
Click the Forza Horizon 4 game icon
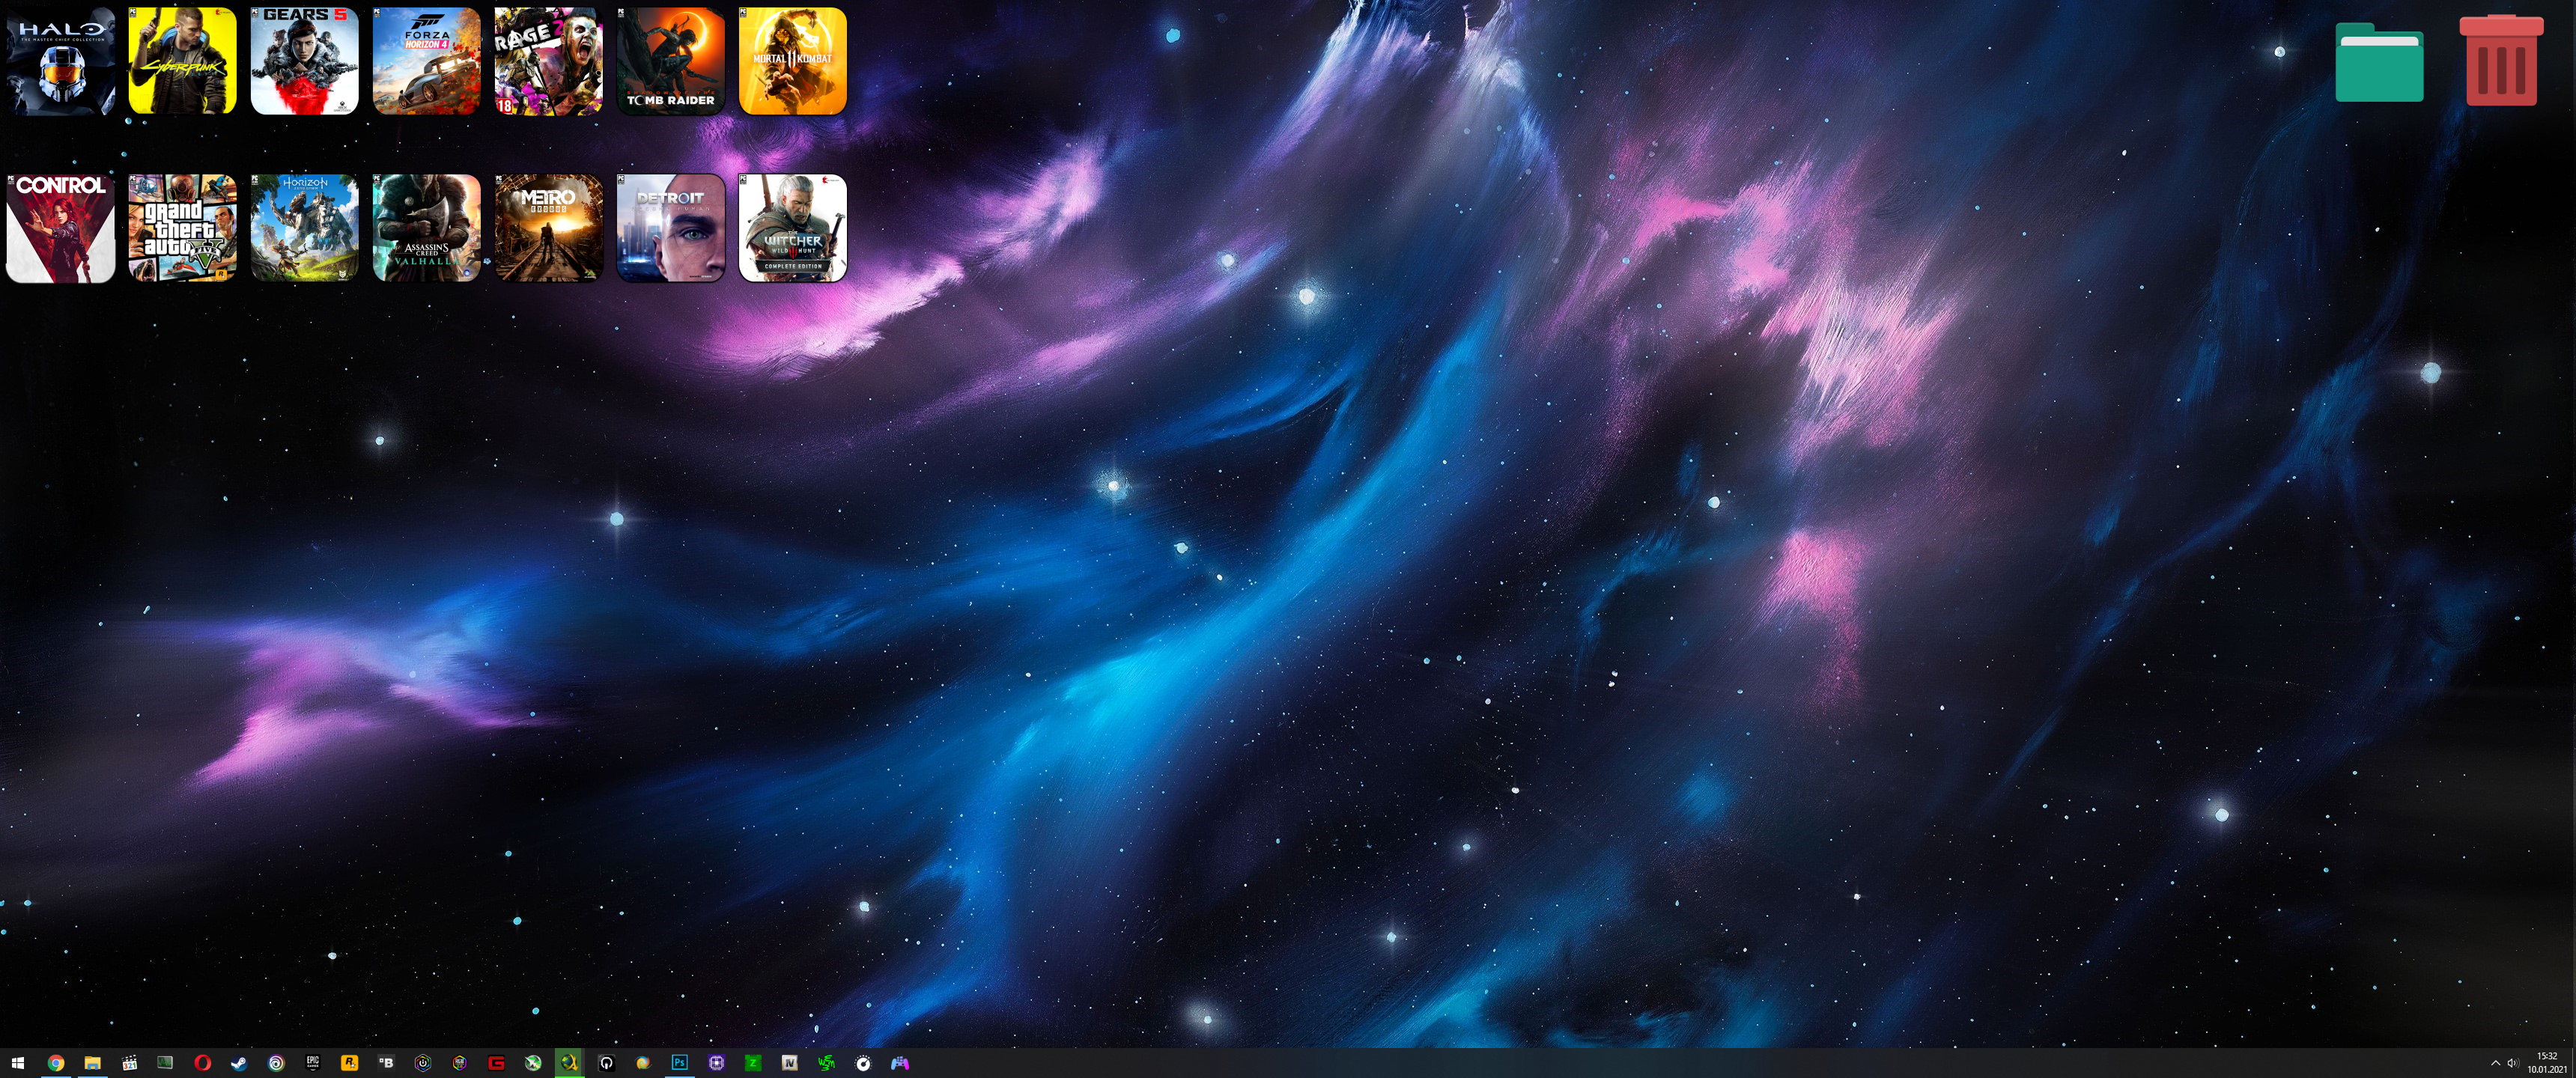pyautogui.click(x=426, y=61)
